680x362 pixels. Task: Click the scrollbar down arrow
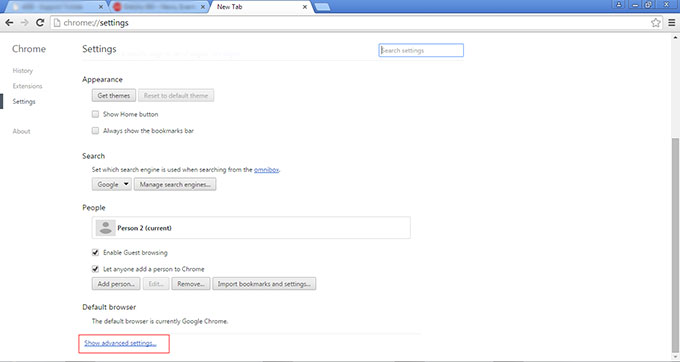coord(675,358)
